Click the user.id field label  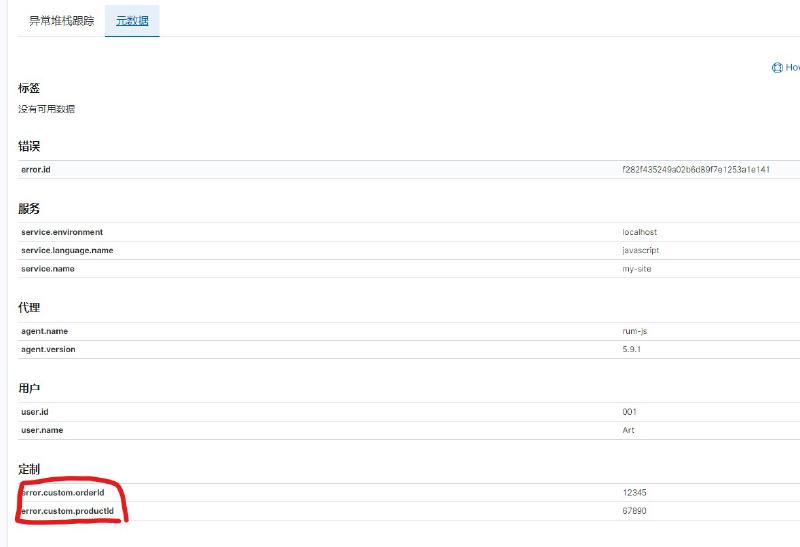click(35, 411)
